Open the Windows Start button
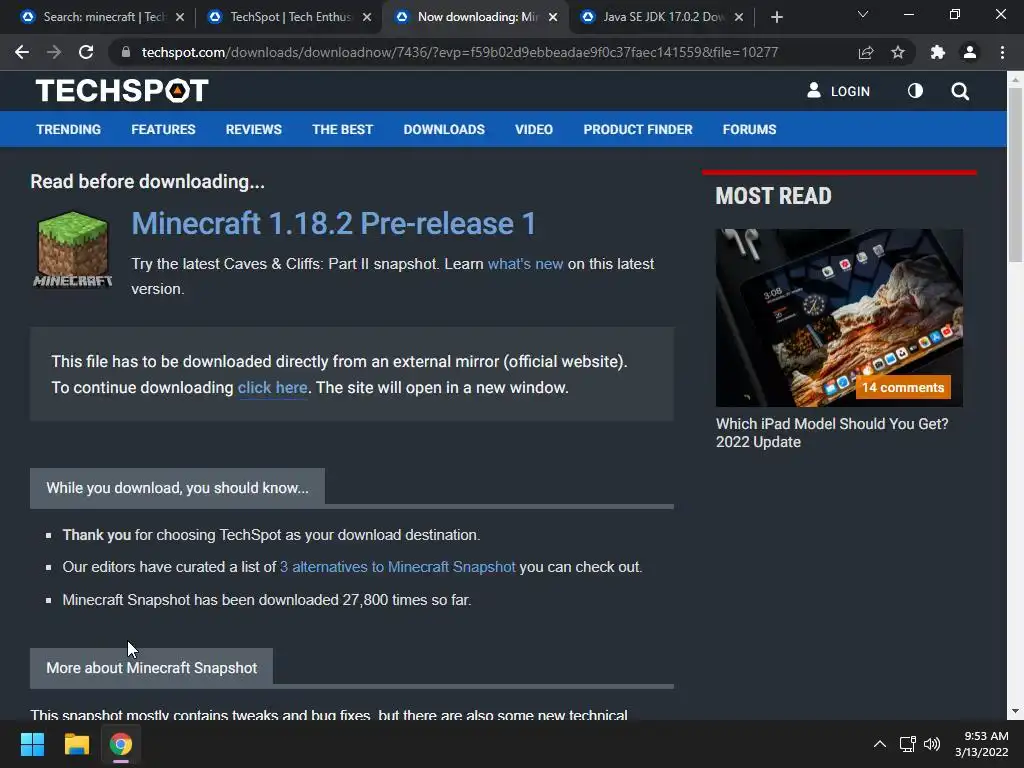This screenshot has height=768, width=1024. tap(32, 744)
